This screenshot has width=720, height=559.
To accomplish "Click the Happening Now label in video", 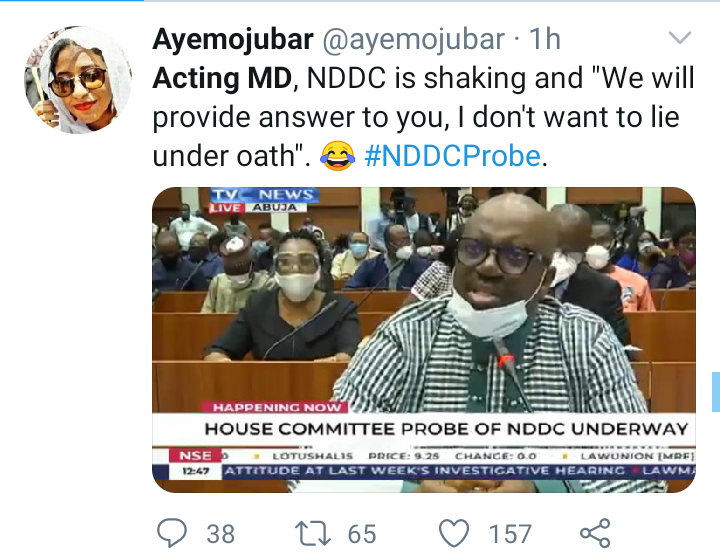I will (x=277, y=407).
